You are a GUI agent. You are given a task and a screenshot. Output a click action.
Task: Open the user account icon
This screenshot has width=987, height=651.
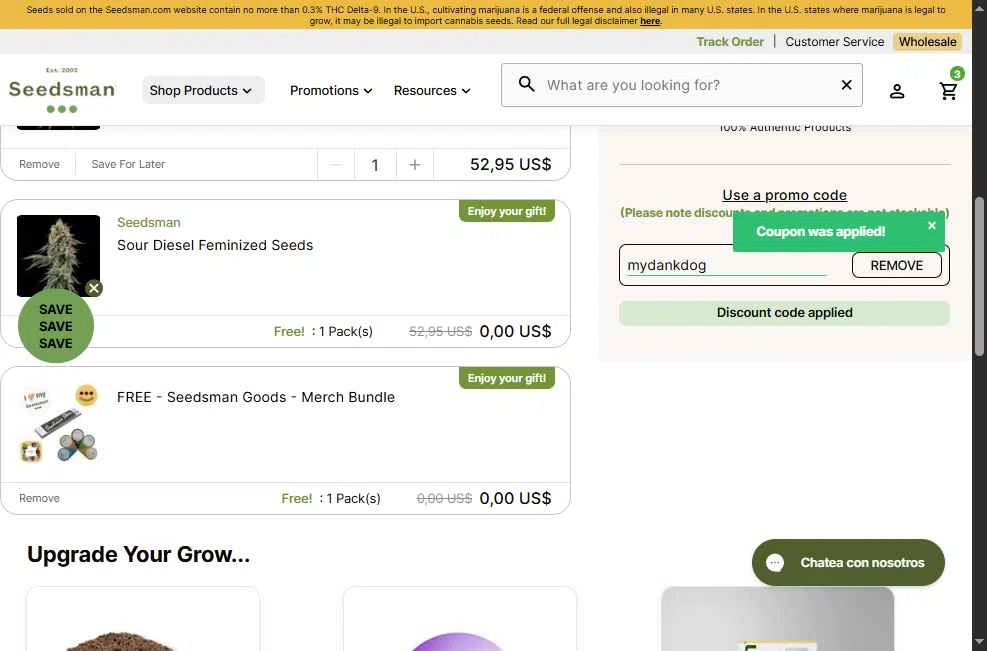point(897,91)
